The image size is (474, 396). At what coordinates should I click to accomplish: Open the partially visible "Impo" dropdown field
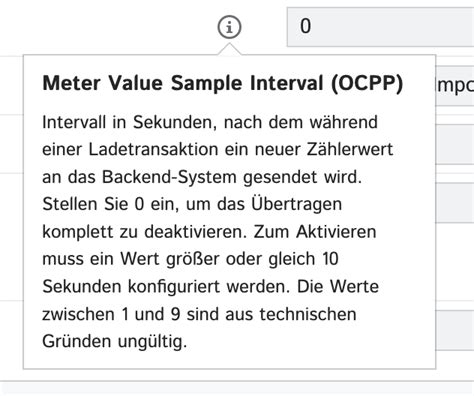pyautogui.click(x=455, y=86)
